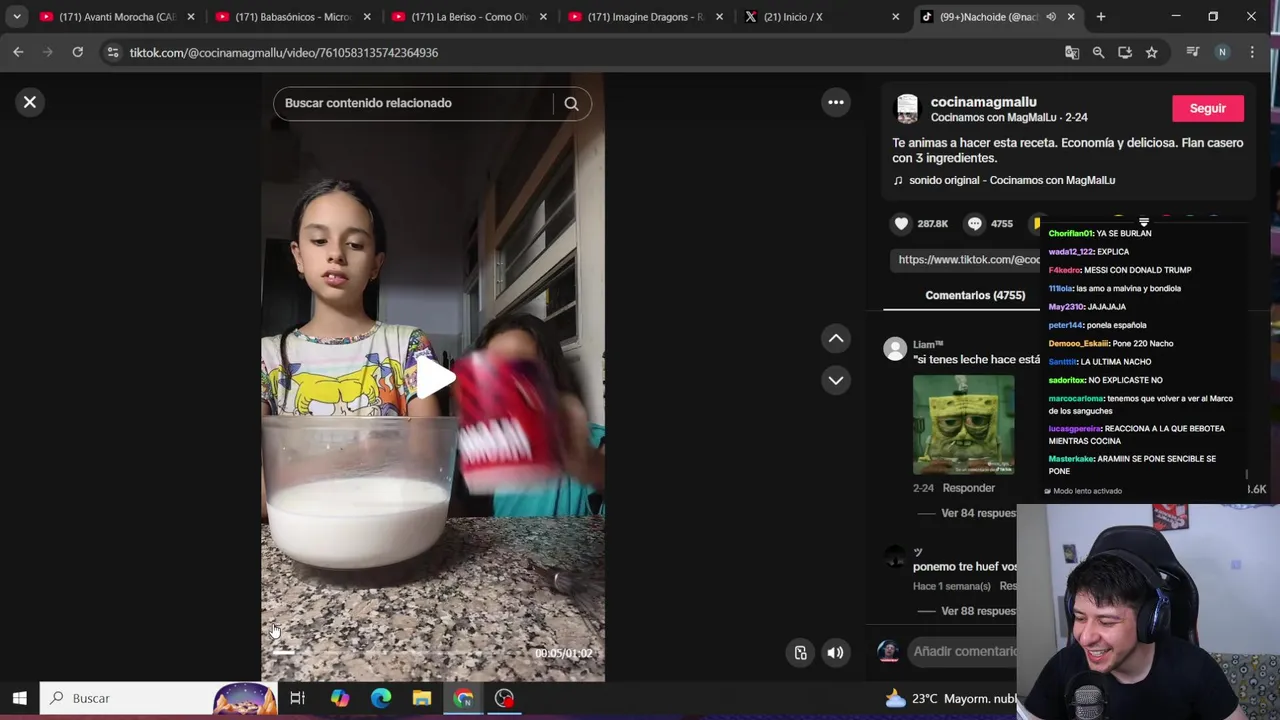
Task: Click the cocinamagmallu username
Action: coord(983,102)
